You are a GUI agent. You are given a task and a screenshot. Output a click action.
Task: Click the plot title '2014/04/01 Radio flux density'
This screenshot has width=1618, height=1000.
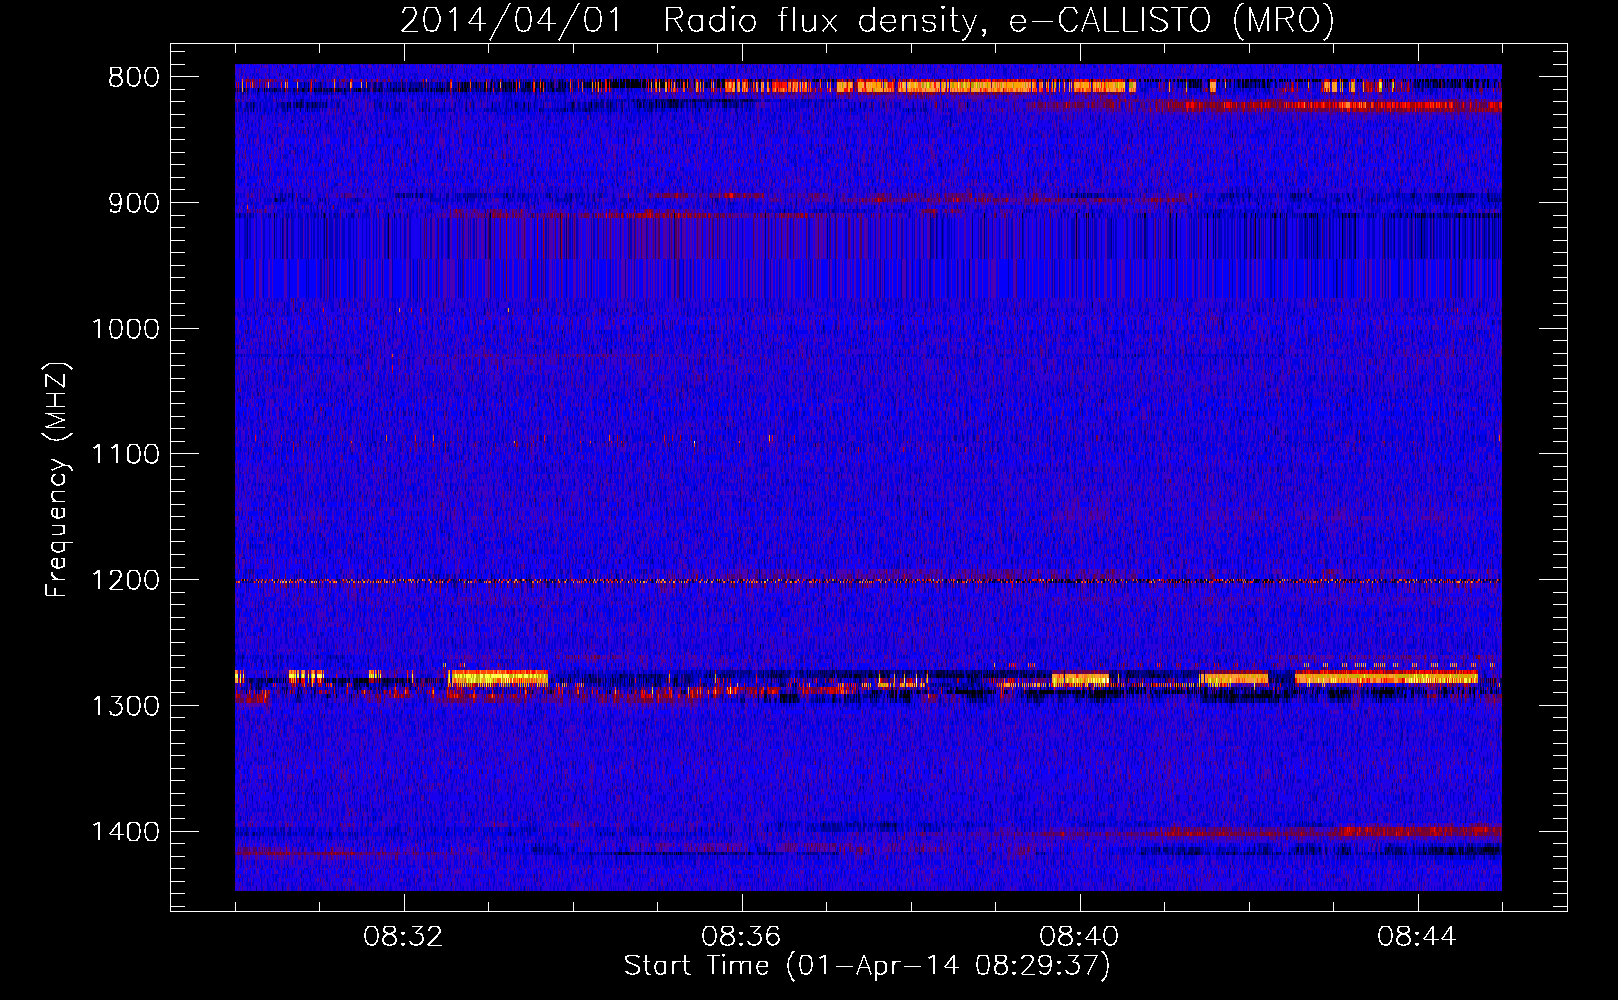click(687, 20)
